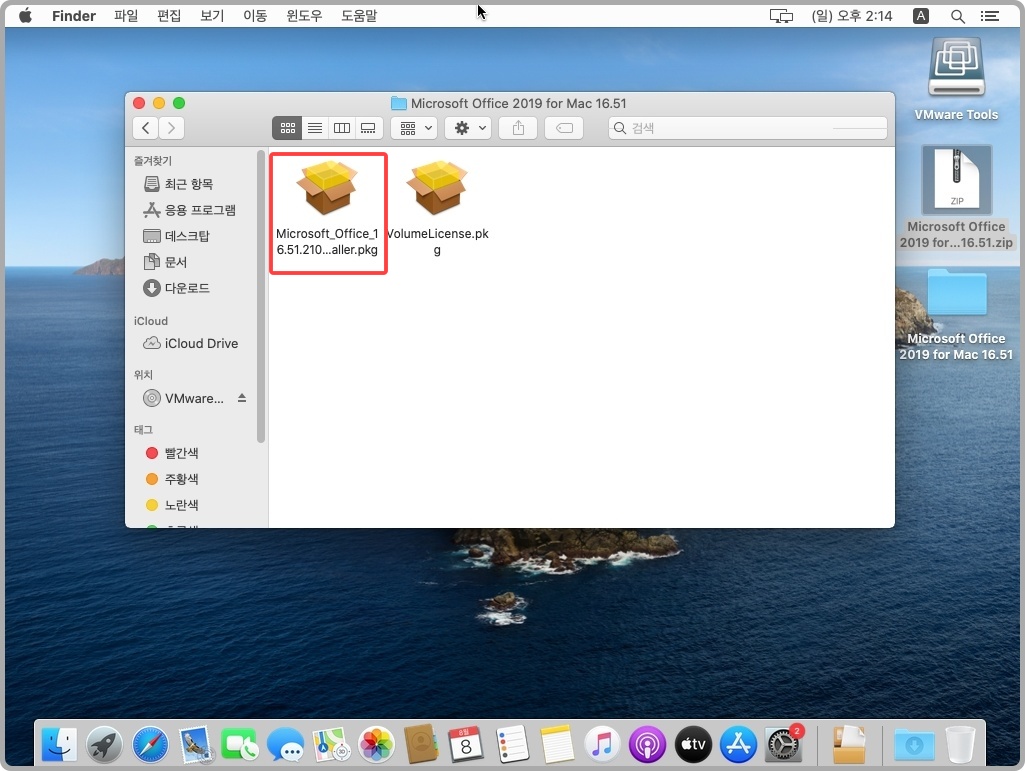Screen dimensions: 1025x771
Task: Open Music from the Dock
Action: coord(602,744)
